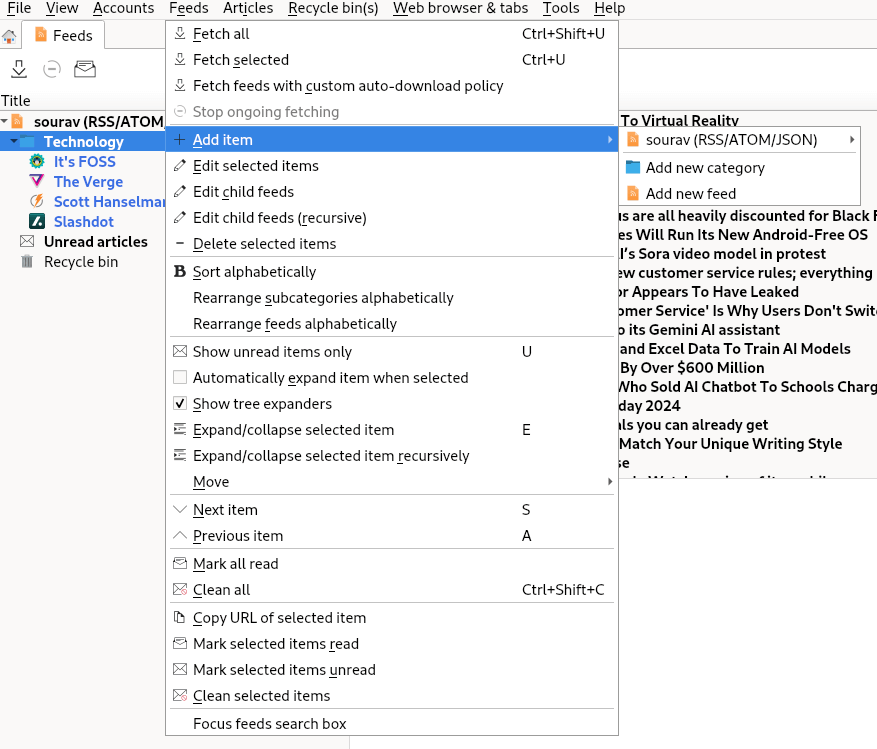Select Unread articles in feed tree
Screen dimensions: 877x749
pyautogui.click(x=95, y=242)
